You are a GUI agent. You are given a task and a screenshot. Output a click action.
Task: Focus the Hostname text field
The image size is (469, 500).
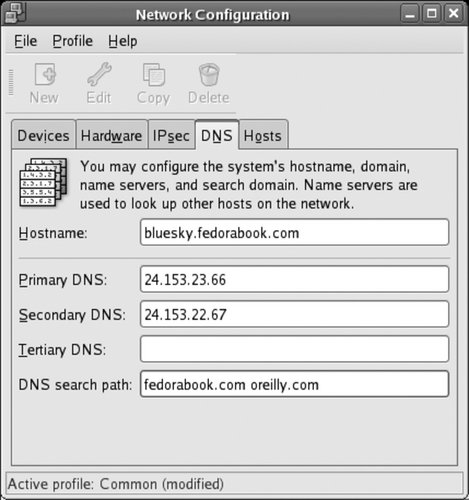point(294,232)
